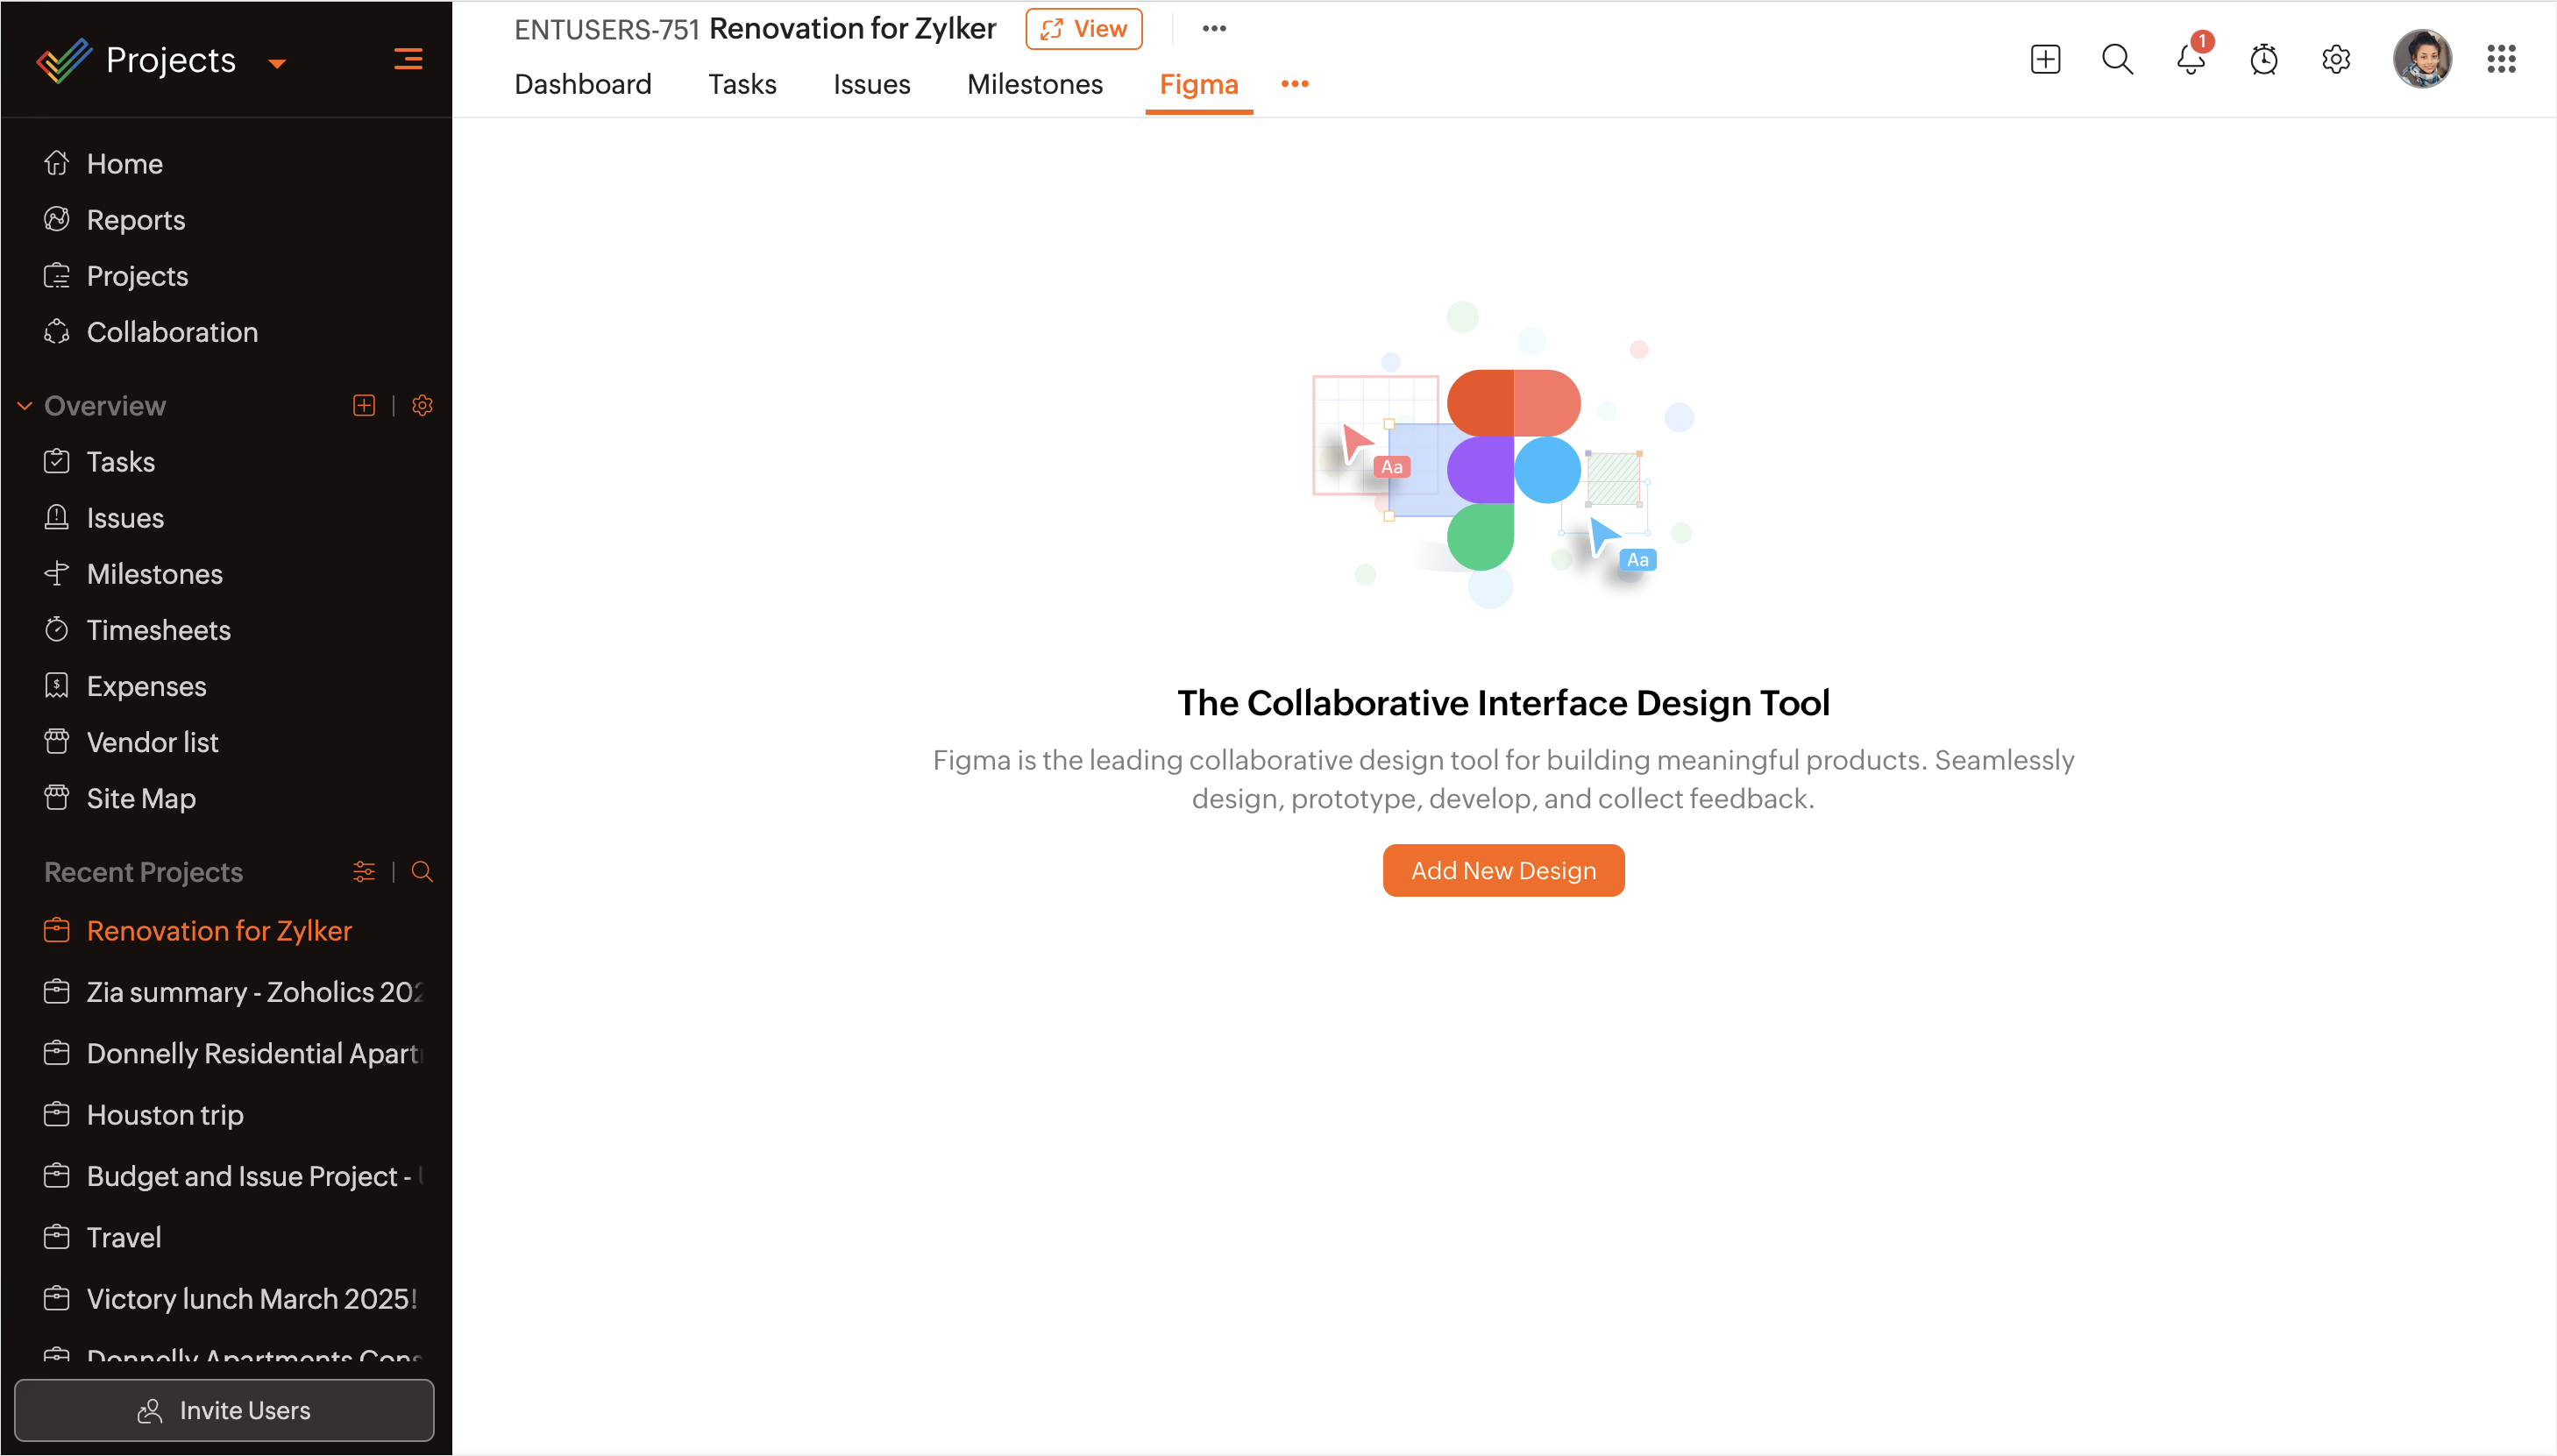Open project options ellipsis beside View
2557x1456 pixels.
tap(1213, 28)
